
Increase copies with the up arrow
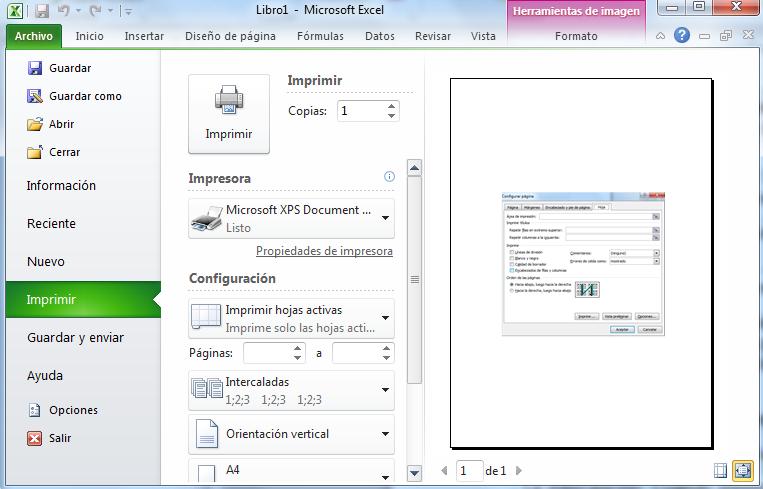pos(392,106)
